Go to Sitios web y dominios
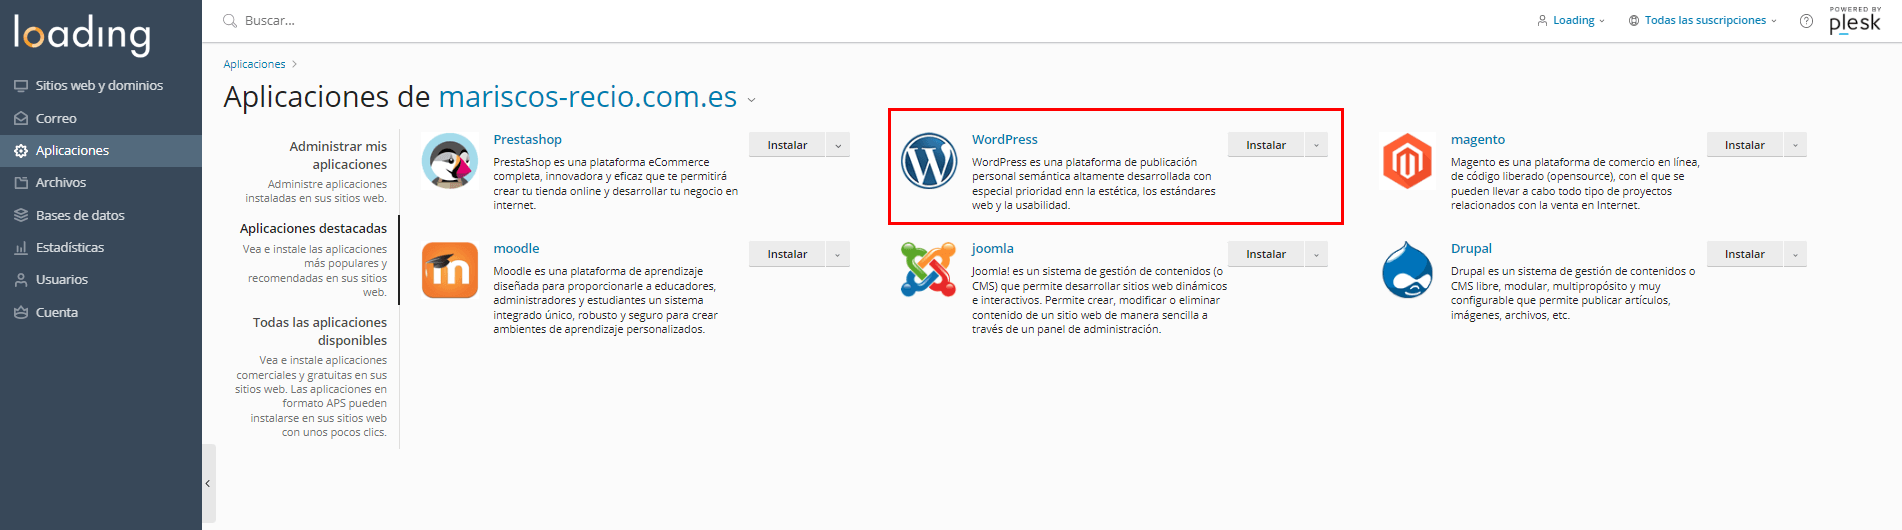Image resolution: width=1902 pixels, height=530 pixels. coord(101,86)
